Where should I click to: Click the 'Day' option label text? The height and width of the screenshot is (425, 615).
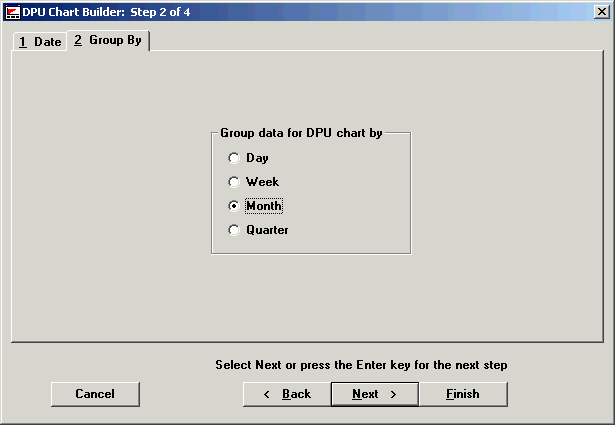click(257, 158)
